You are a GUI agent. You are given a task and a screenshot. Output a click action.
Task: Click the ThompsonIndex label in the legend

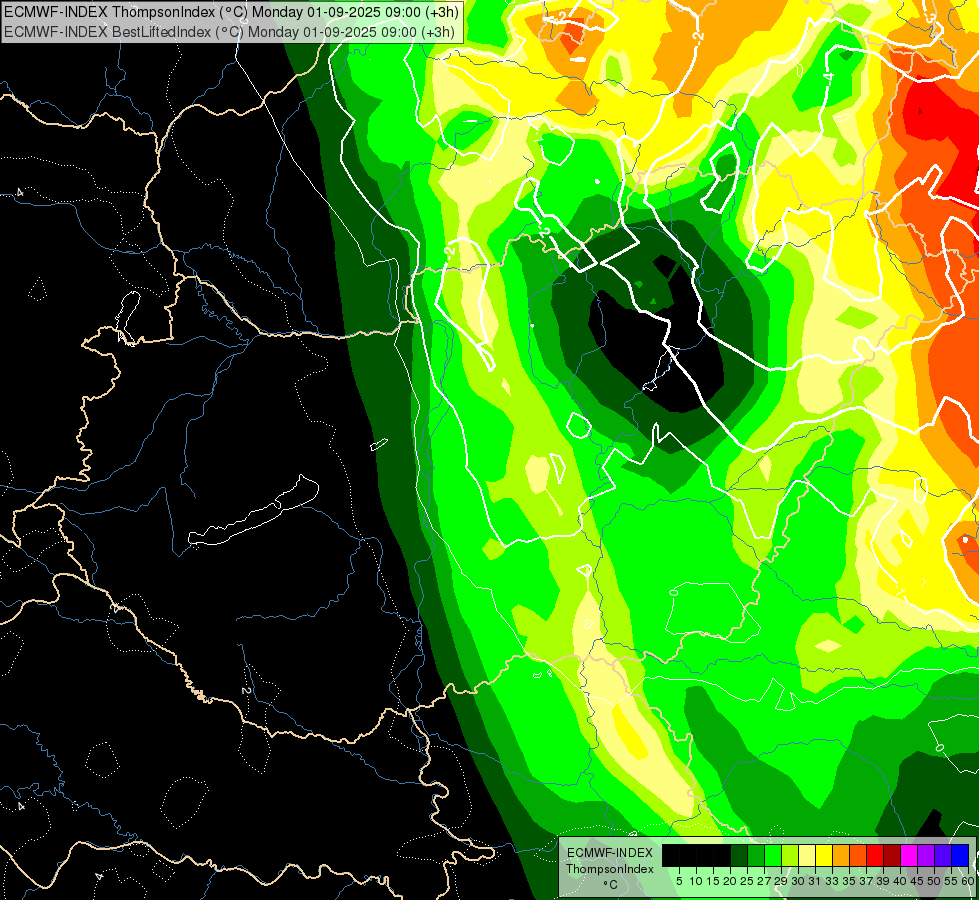coord(610,869)
